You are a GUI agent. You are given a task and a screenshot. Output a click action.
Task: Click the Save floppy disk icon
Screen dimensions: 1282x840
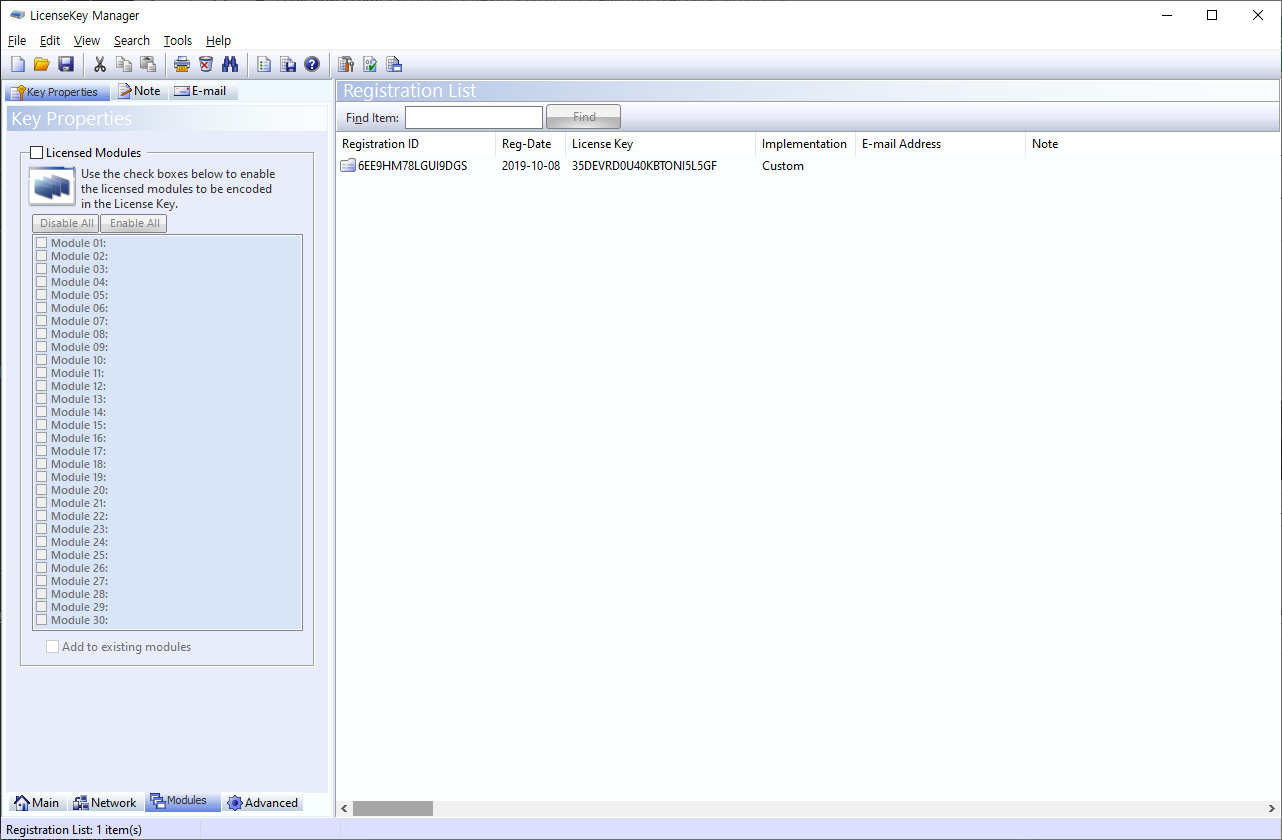click(66, 65)
